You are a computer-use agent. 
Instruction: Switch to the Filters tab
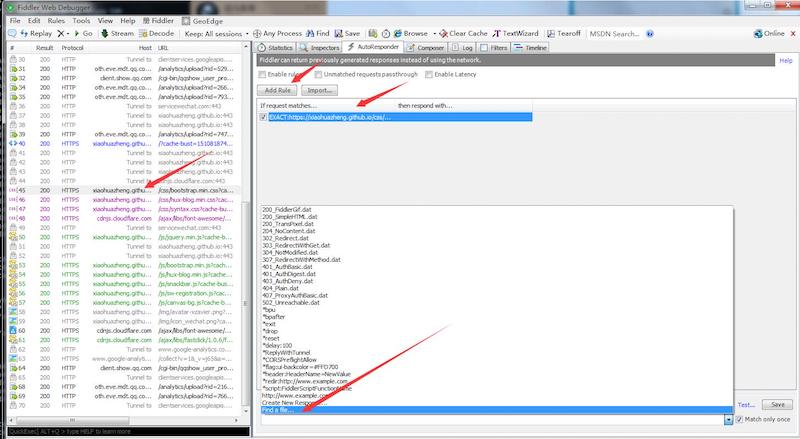coord(494,47)
